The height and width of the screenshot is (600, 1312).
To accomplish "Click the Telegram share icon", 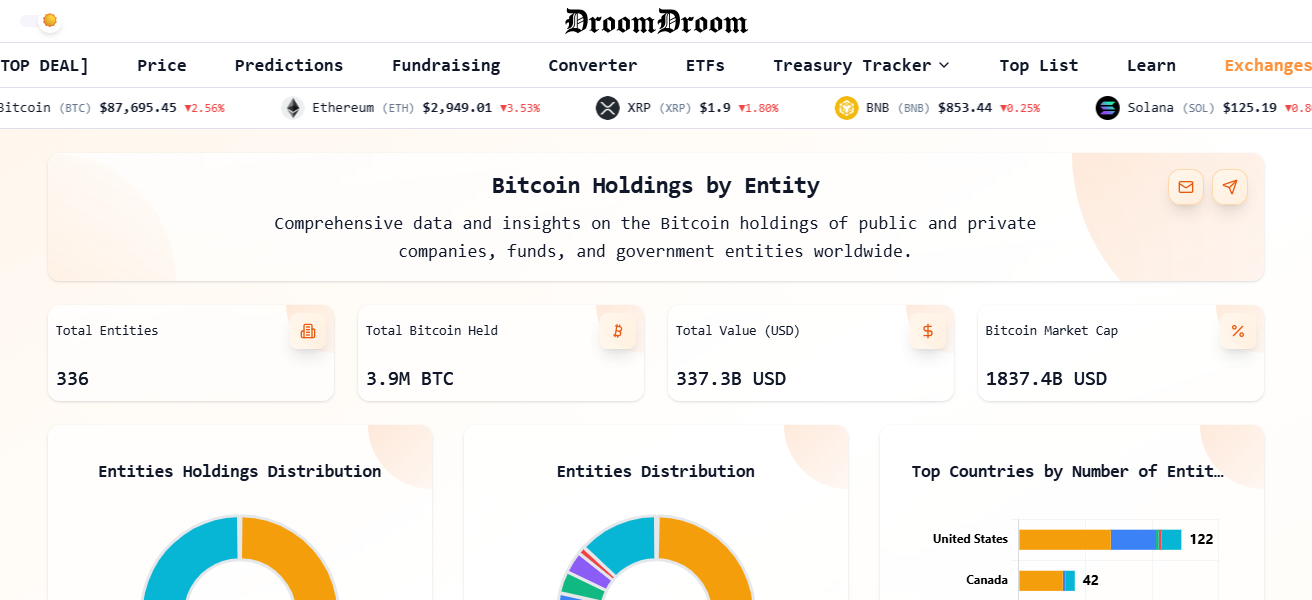I will (1230, 187).
